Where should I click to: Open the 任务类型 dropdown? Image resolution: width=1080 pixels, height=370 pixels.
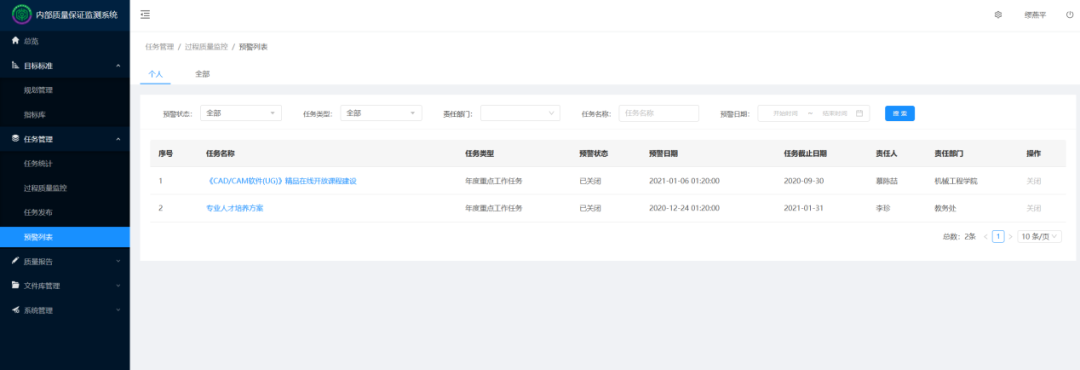coord(381,113)
